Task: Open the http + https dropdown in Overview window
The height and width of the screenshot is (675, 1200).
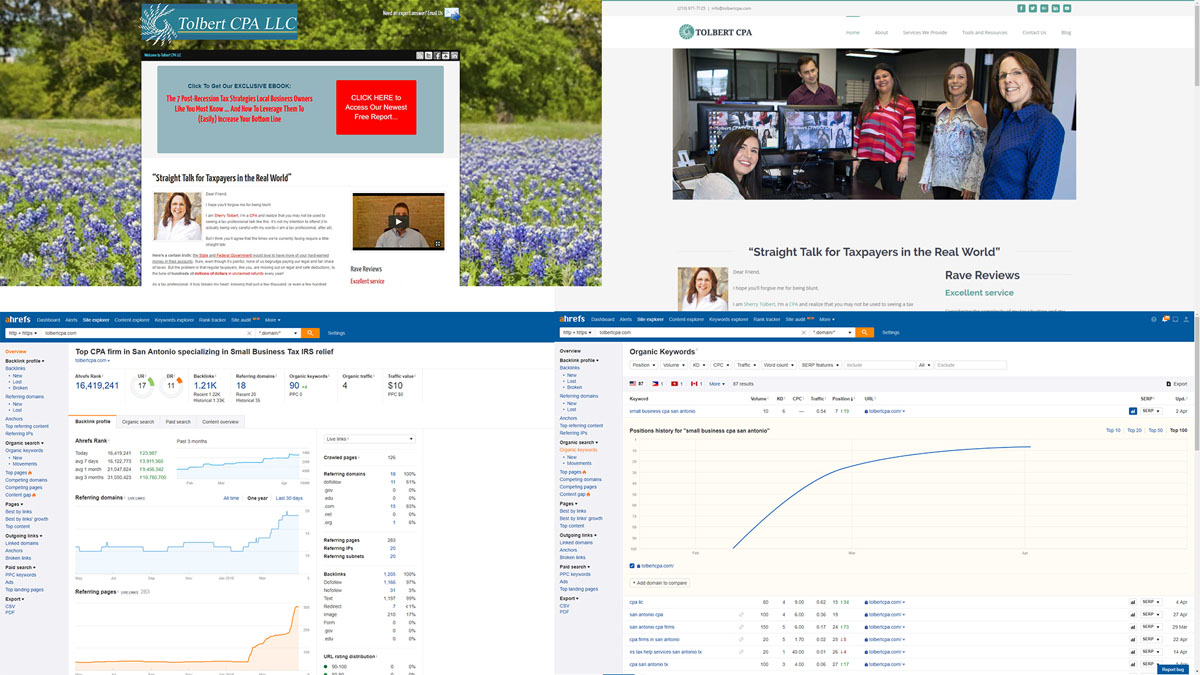Action: point(22,333)
